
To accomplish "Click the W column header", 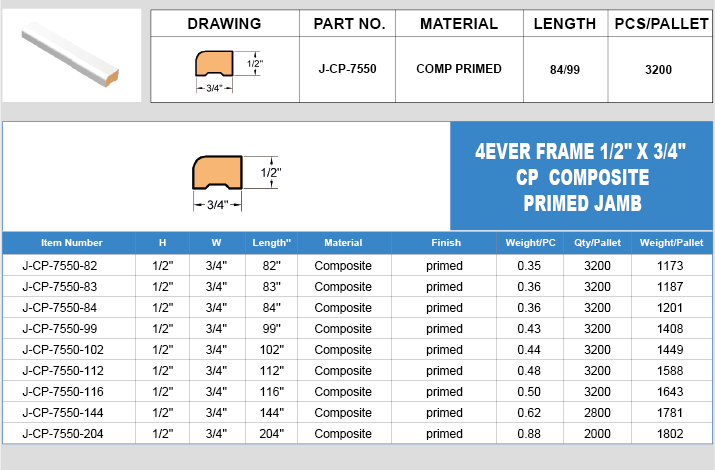I will [216, 243].
